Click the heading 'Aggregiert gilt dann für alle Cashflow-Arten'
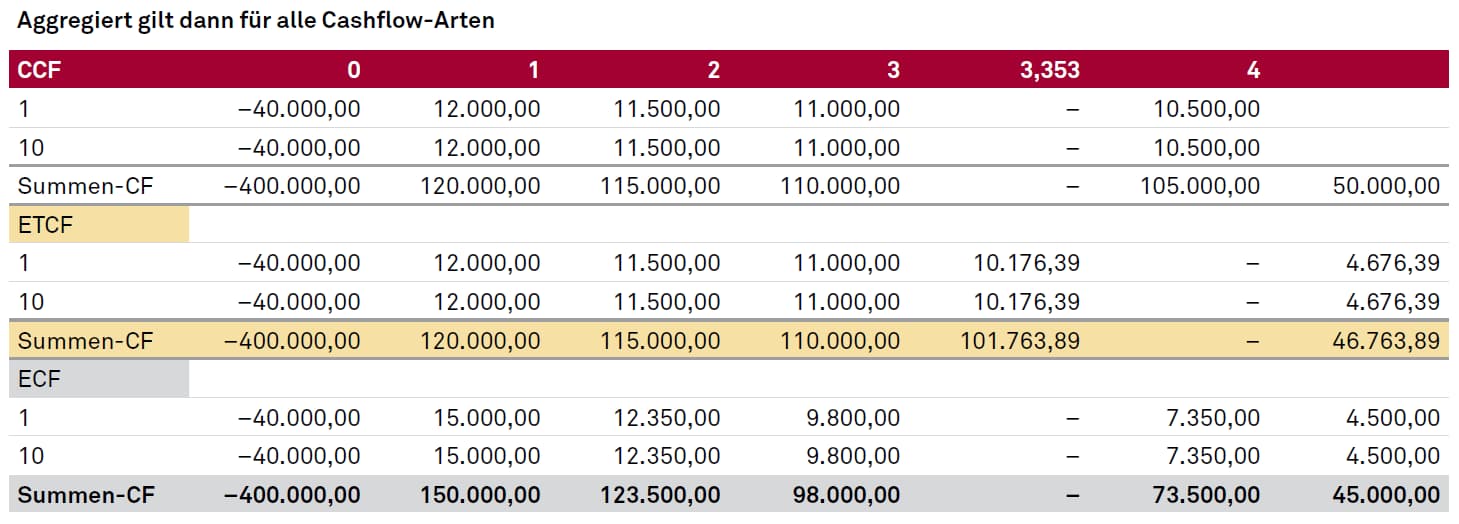 pyautogui.click(x=256, y=20)
